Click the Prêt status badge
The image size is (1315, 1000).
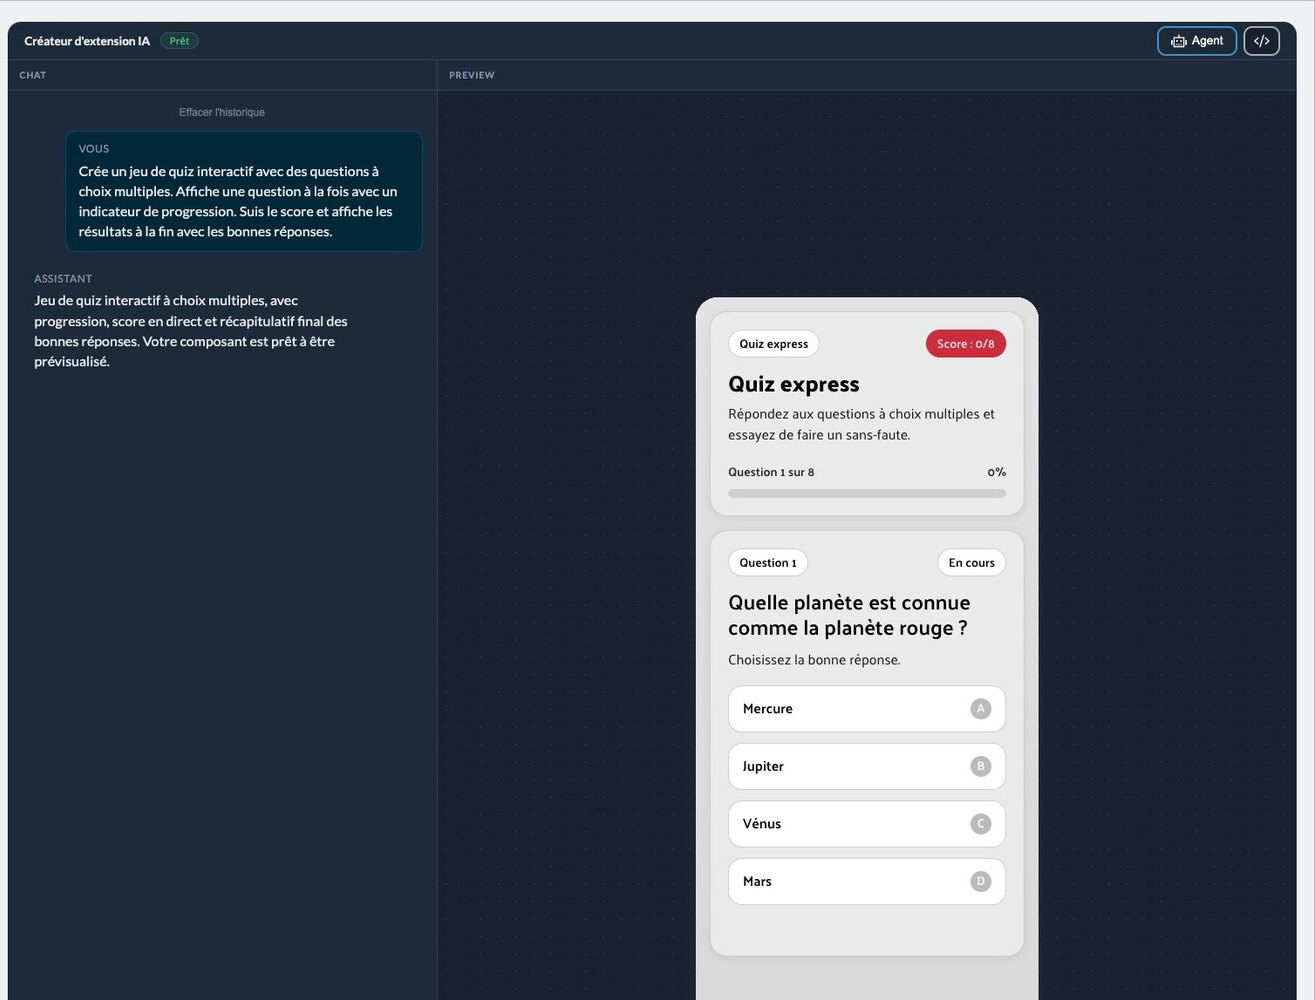pos(180,41)
